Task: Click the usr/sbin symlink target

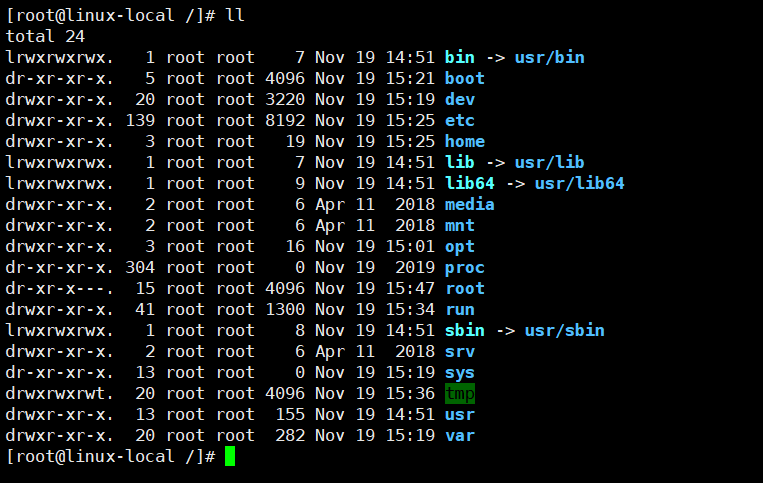Action: click(x=564, y=330)
